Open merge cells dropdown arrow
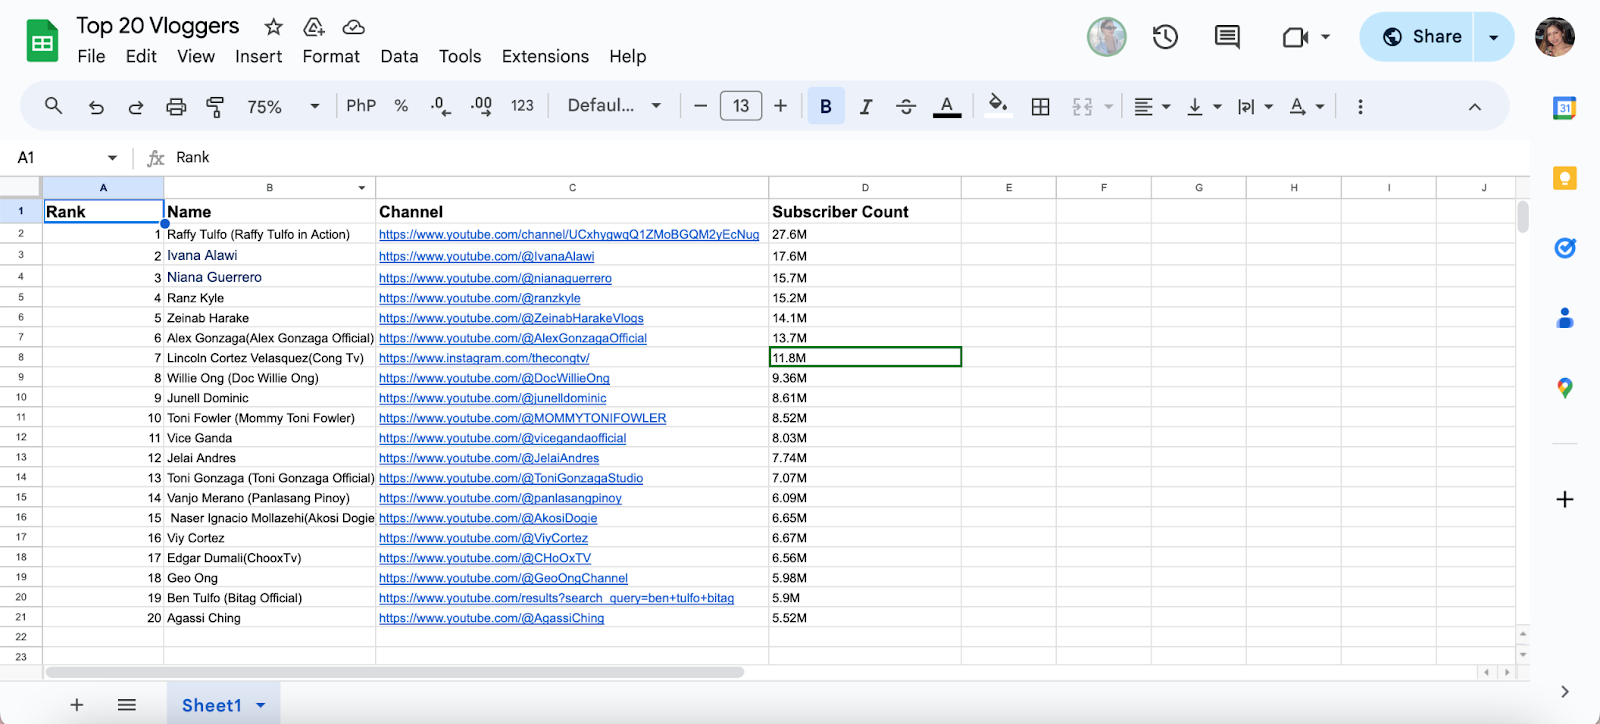The width and height of the screenshot is (1600, 724). pyautogui.click(x=1108, y=107)
